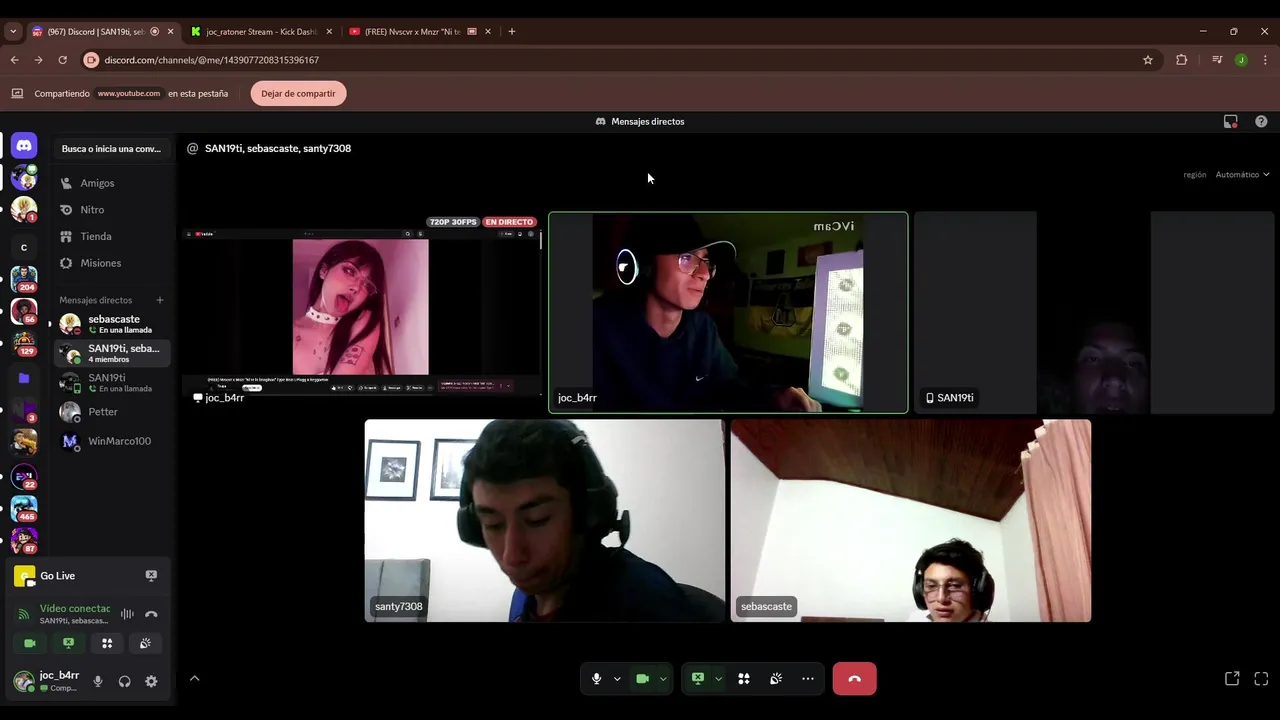
Task: Create a new DM with plus icon
Action: tap(159, 300)
